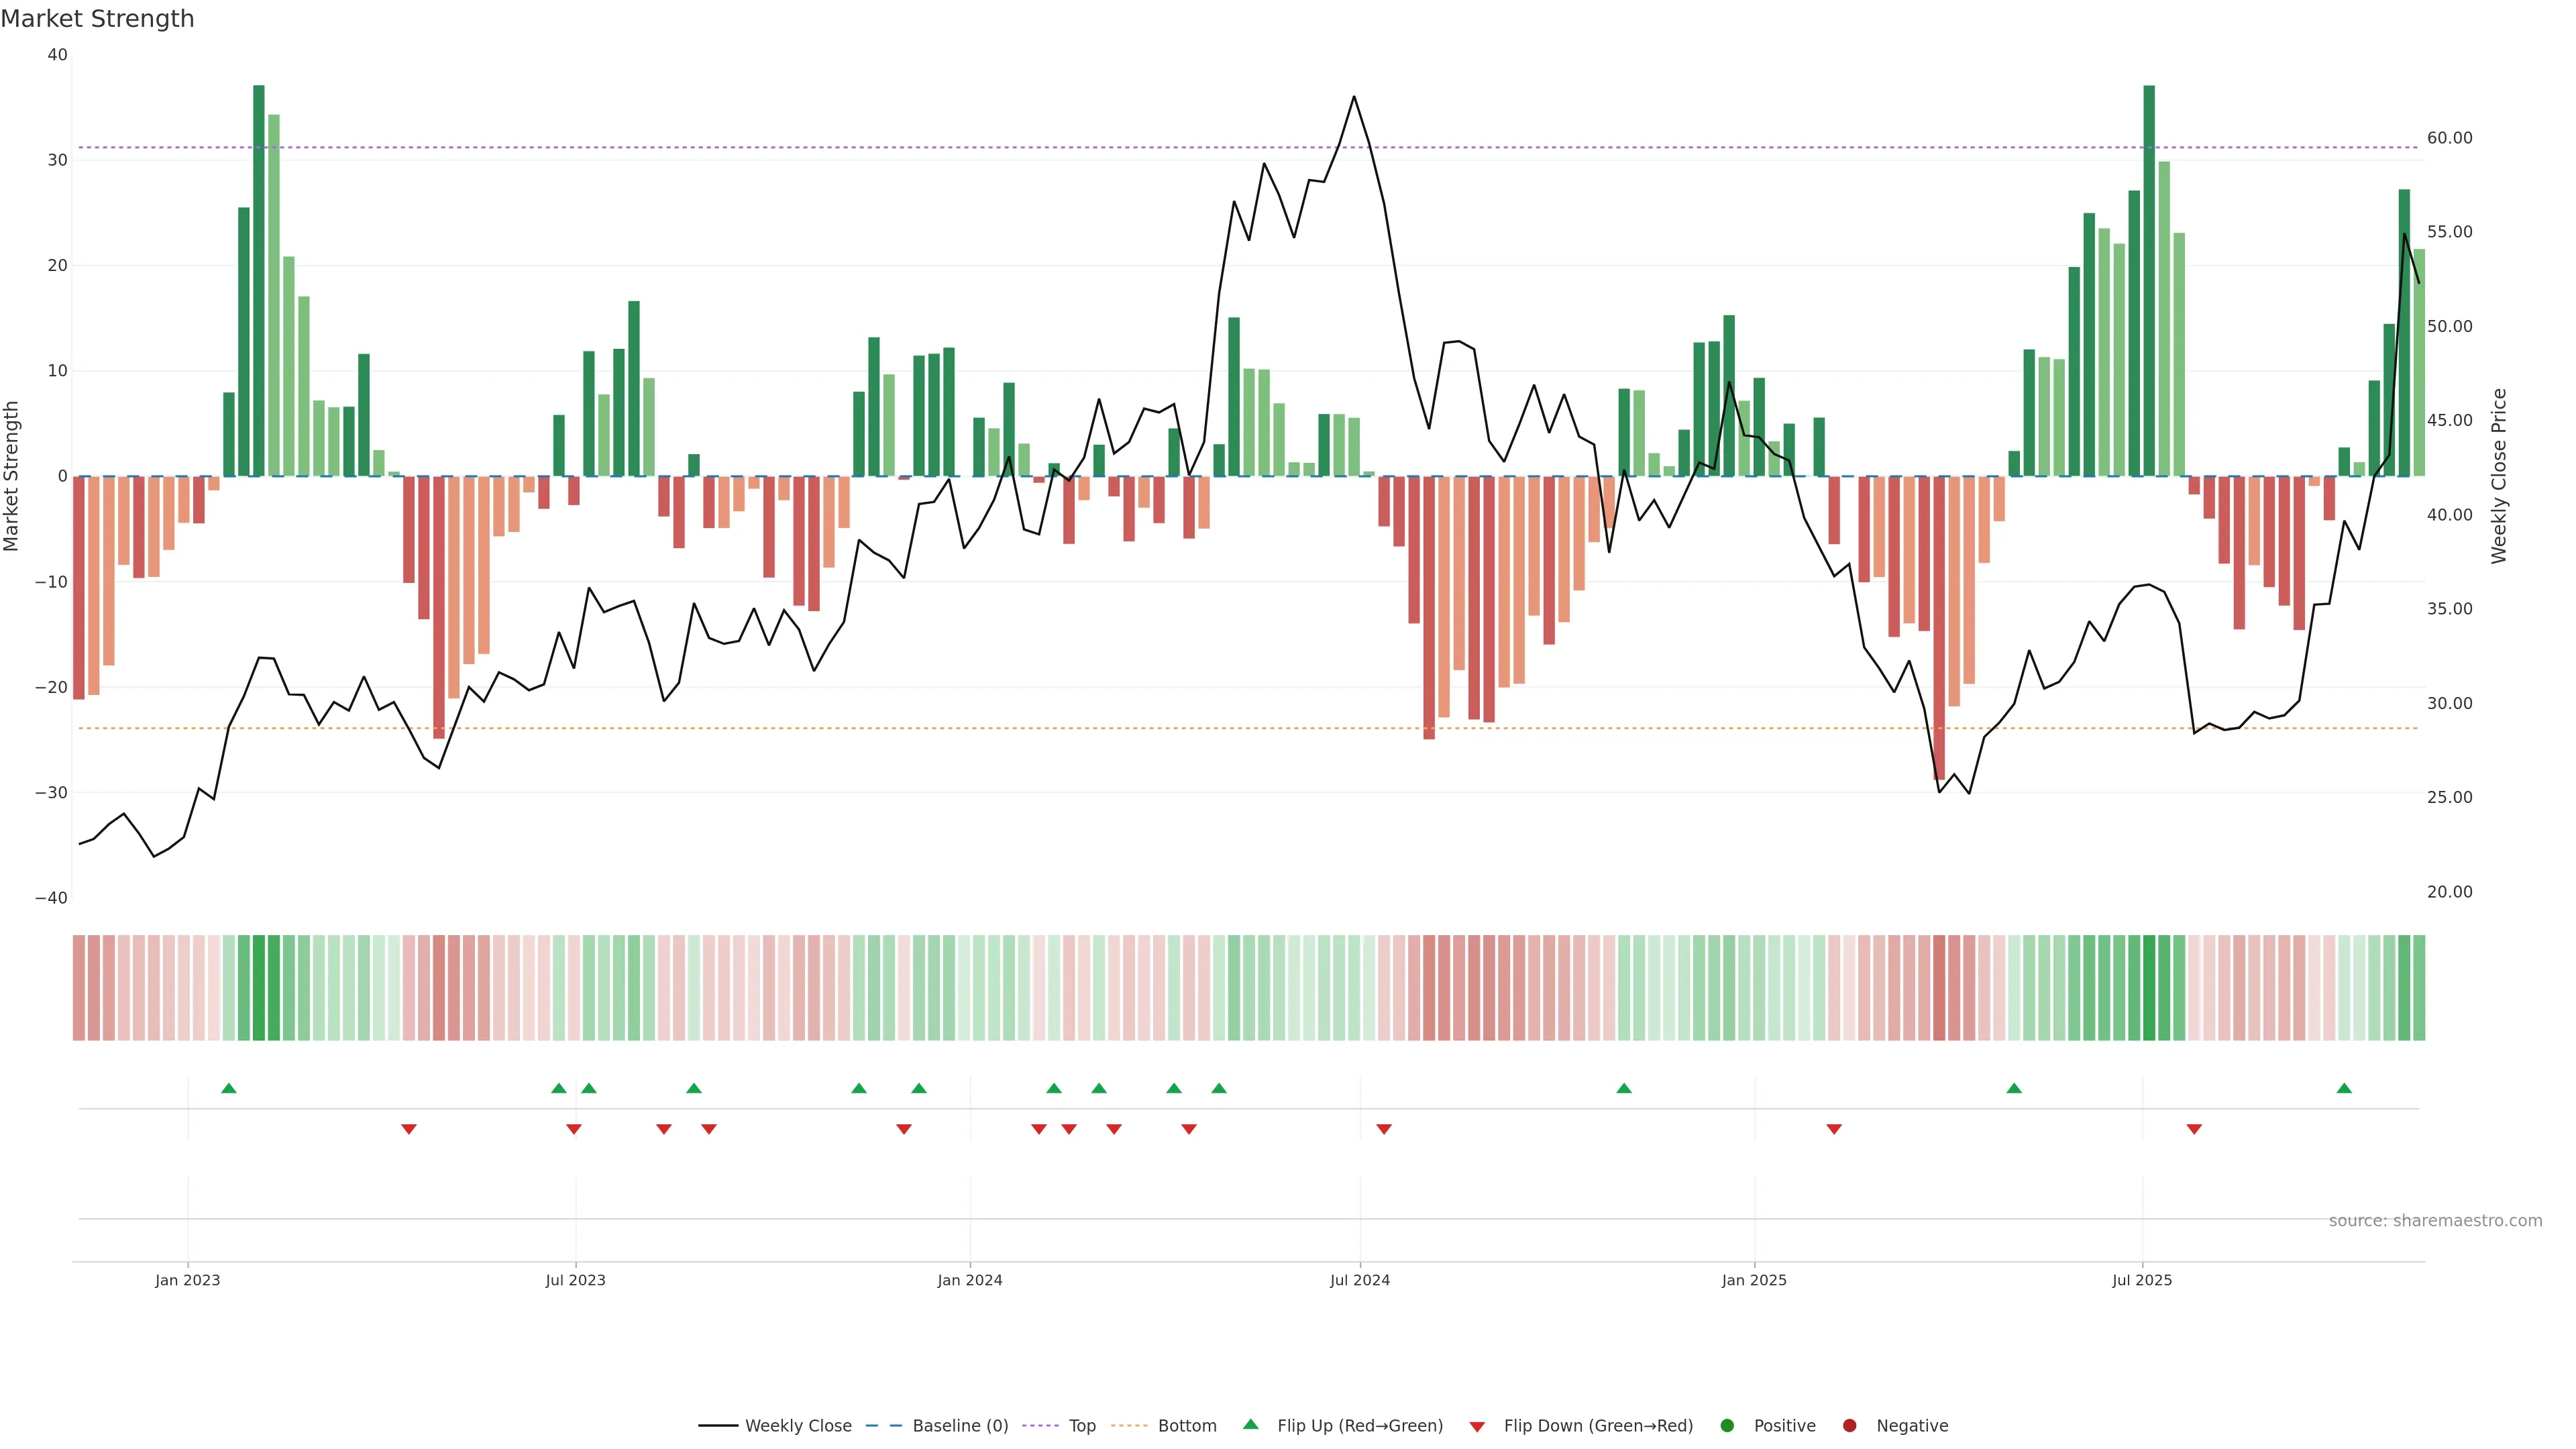
Task: Click the green Positive legend dot
Action: (1727, 1426)
